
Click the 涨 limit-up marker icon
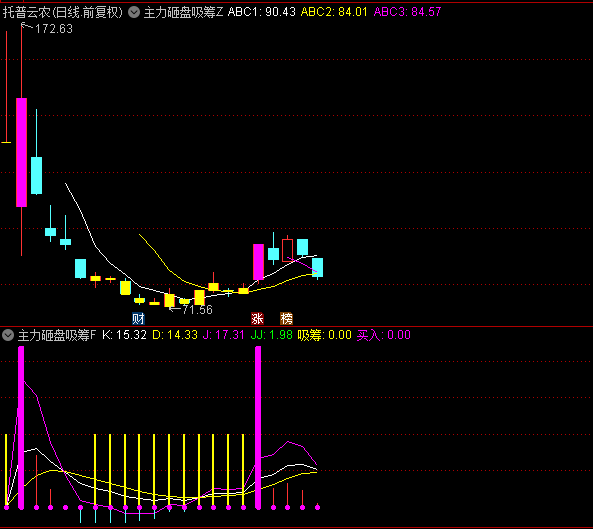coord(258,318)
